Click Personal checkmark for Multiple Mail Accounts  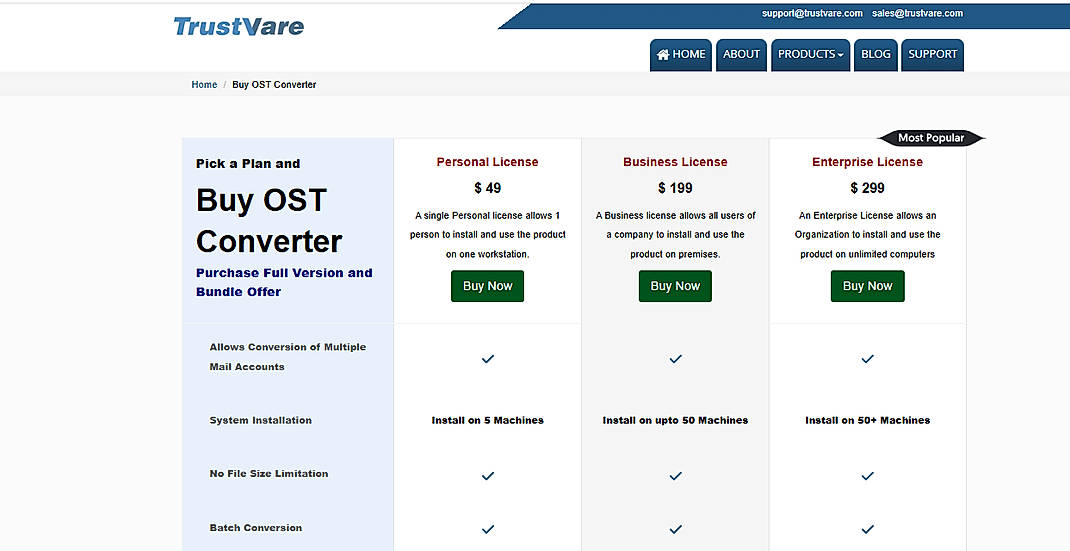click(487, 358)
